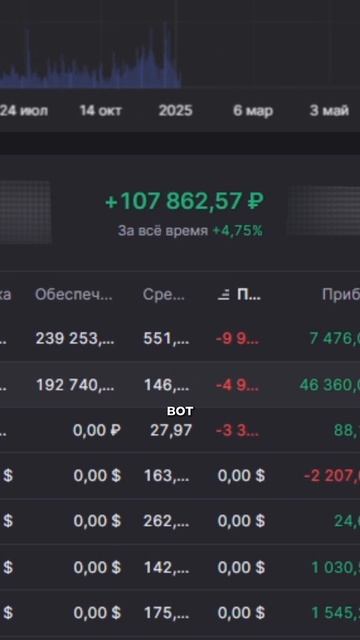Viewport: 360px width, 640px height.
Task: Sort by the Сре... column header
Action: tap(164, 295)
